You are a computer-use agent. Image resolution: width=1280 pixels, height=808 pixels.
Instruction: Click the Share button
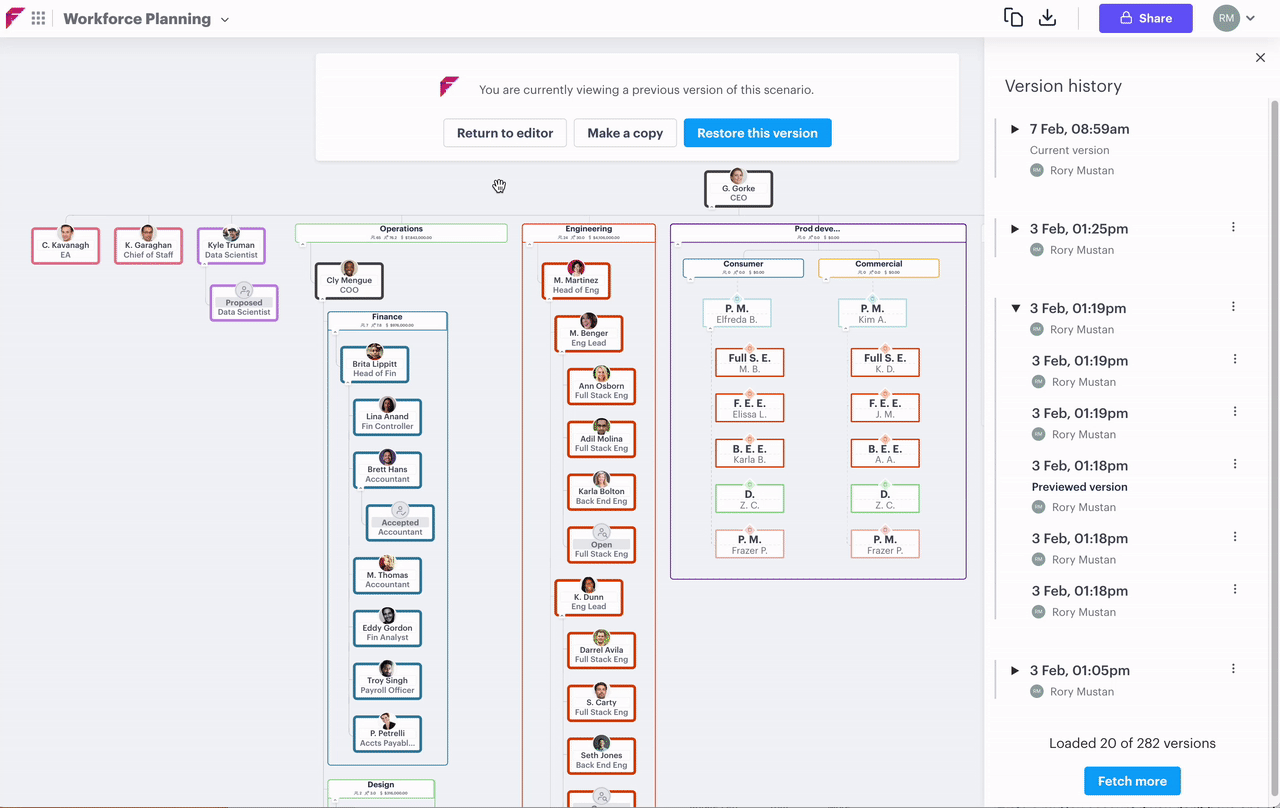coord(1145,18)
